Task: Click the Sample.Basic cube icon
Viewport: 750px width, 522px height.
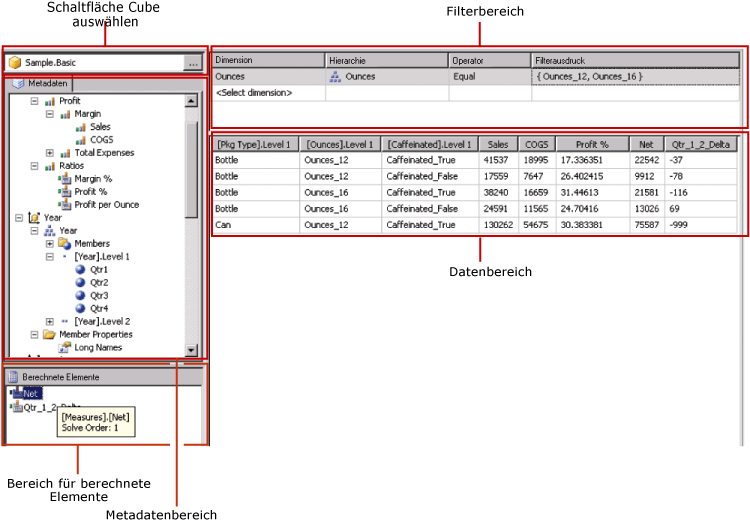Action: [15, 63]
